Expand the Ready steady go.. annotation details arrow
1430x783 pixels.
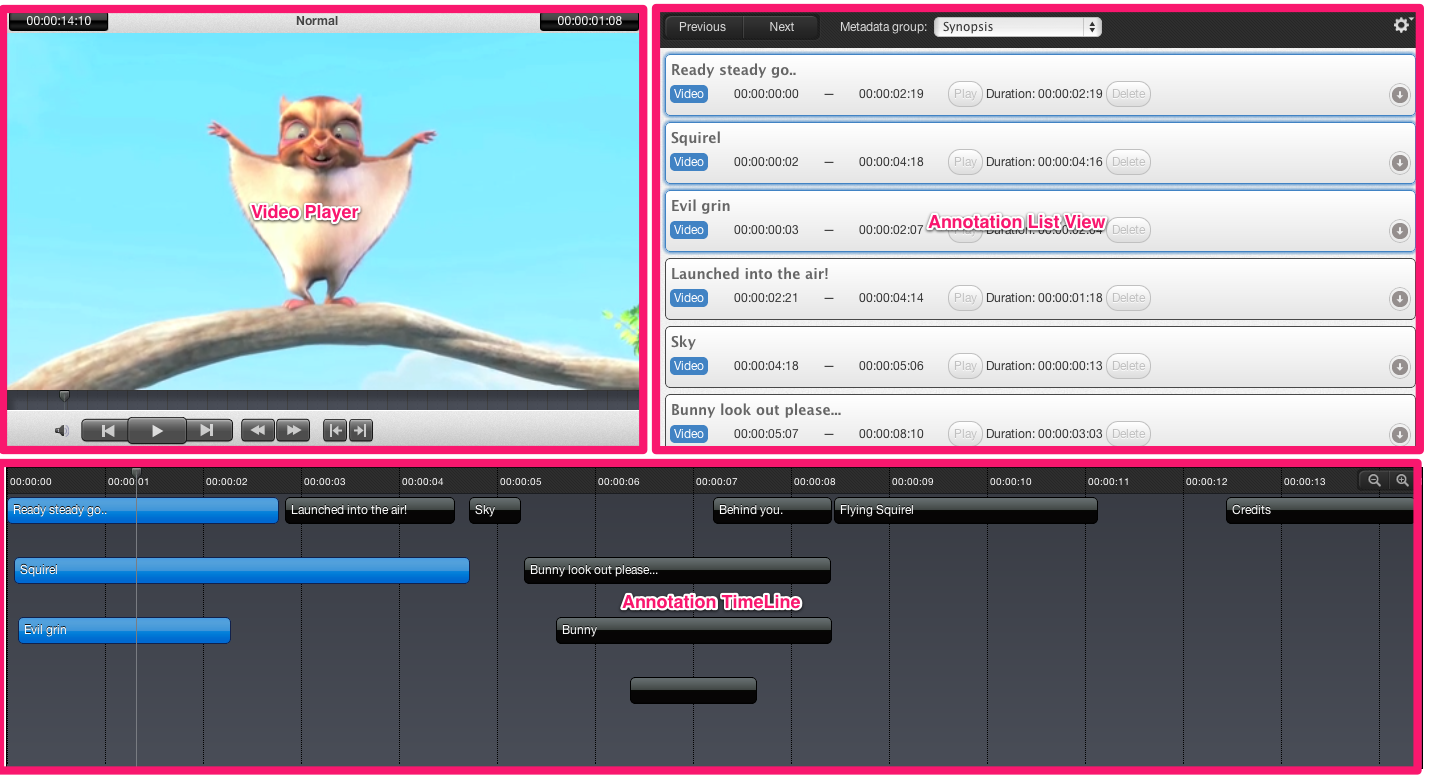click(1400, 95)
